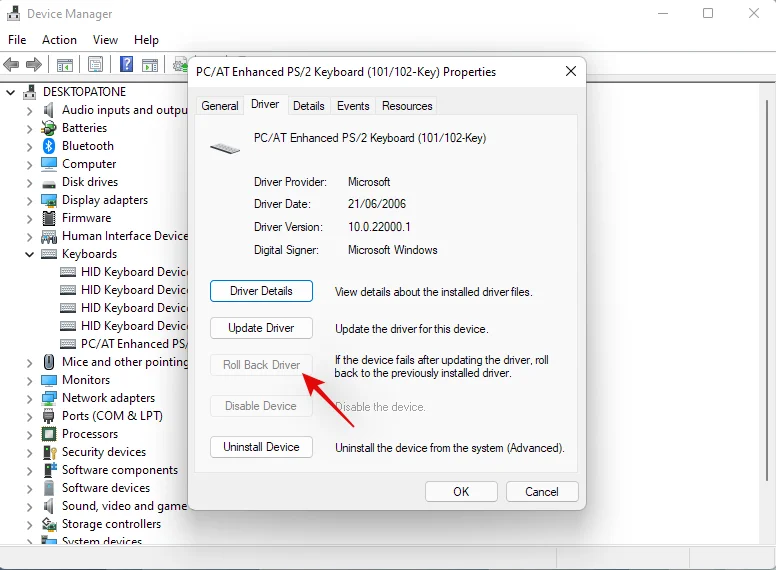This screenshot has width=776, height=570.
Task: Click the blue Help toolbar icon
Action: [x=127, y=65]
